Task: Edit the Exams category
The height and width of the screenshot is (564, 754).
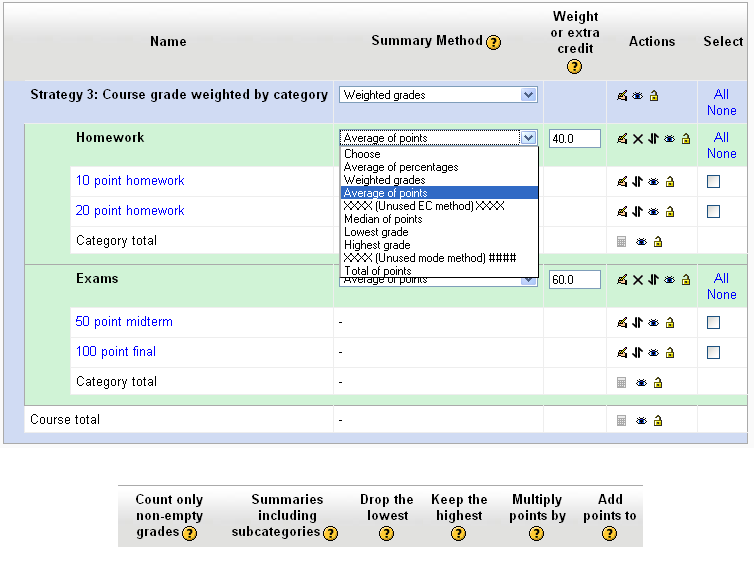Action: (622, 280)
